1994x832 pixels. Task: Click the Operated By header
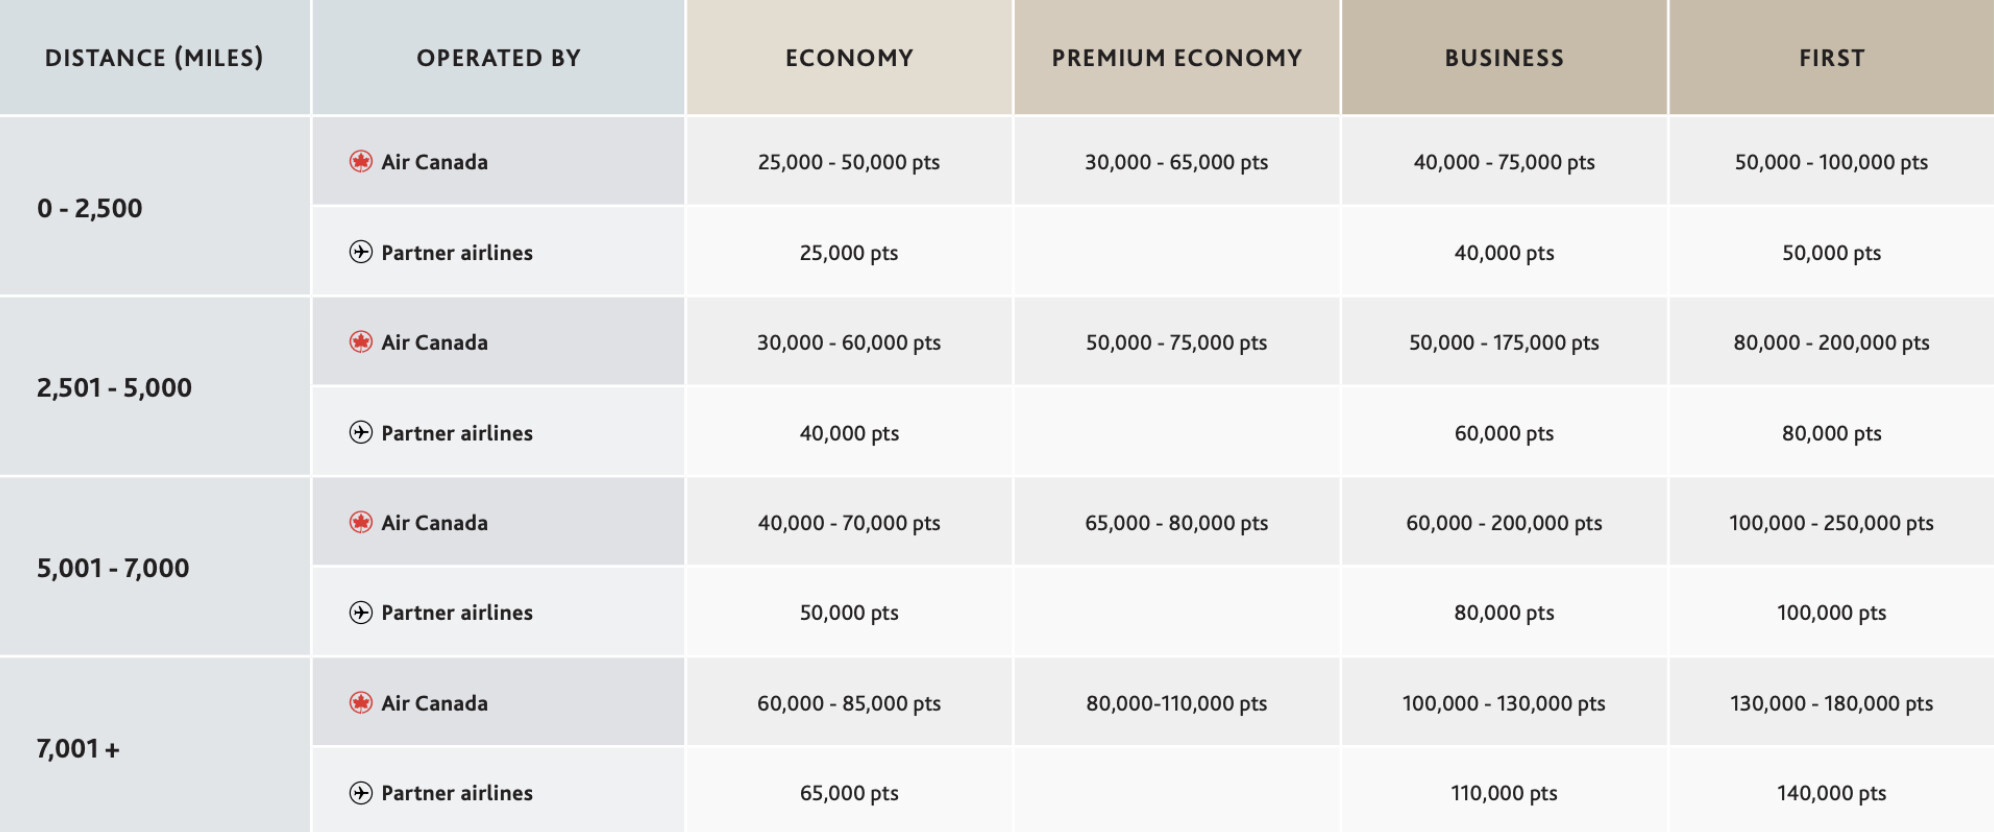tap(498, 58)
